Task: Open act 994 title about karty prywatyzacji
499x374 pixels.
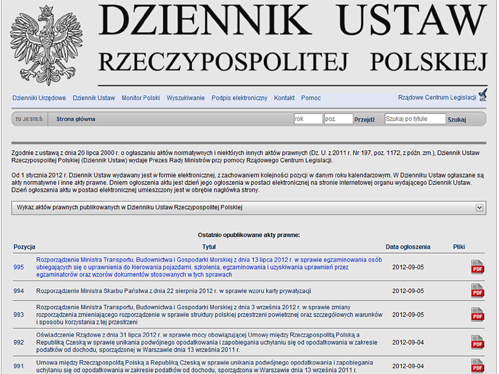Action: click(173, 291)
